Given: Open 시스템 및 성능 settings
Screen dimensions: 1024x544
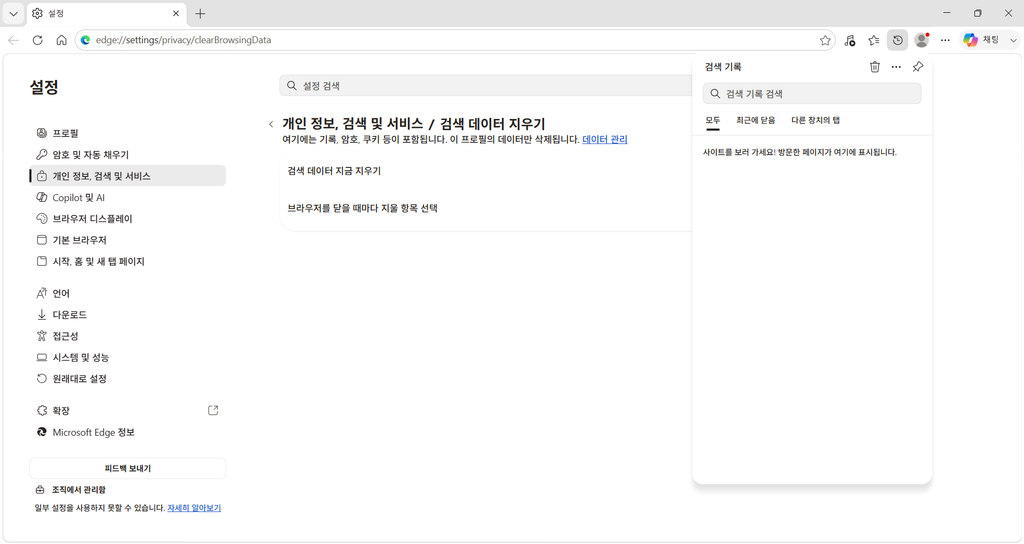Looking at the screenshot, I should [x=128, y=357].
